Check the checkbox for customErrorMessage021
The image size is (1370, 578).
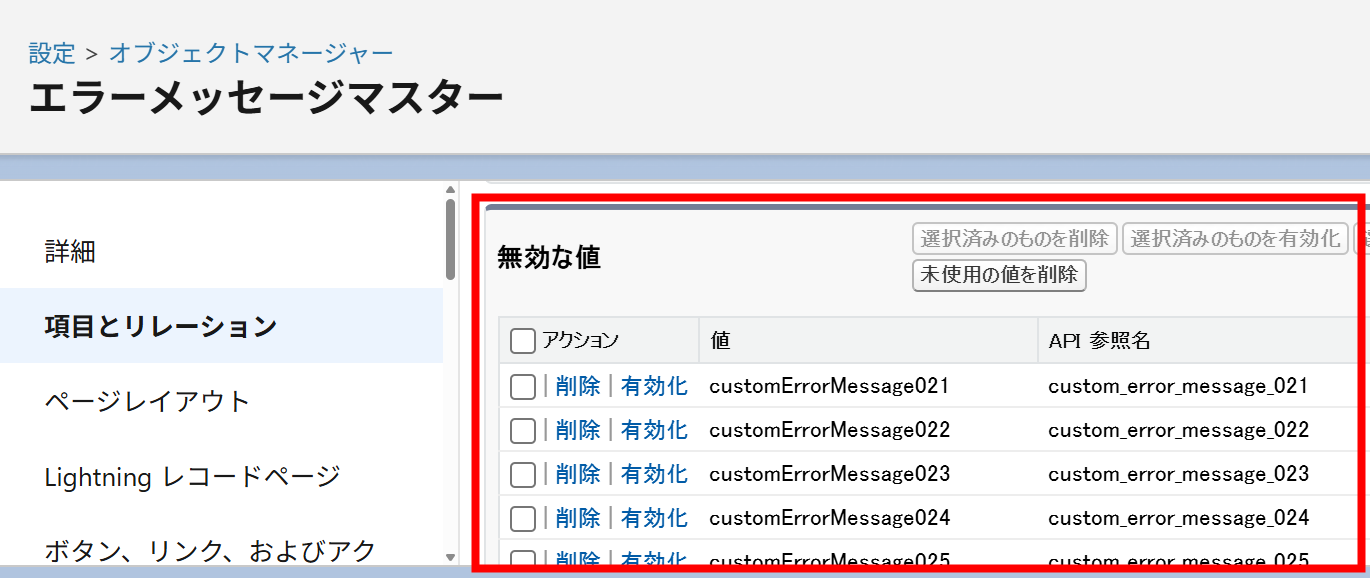coord(521,386)
